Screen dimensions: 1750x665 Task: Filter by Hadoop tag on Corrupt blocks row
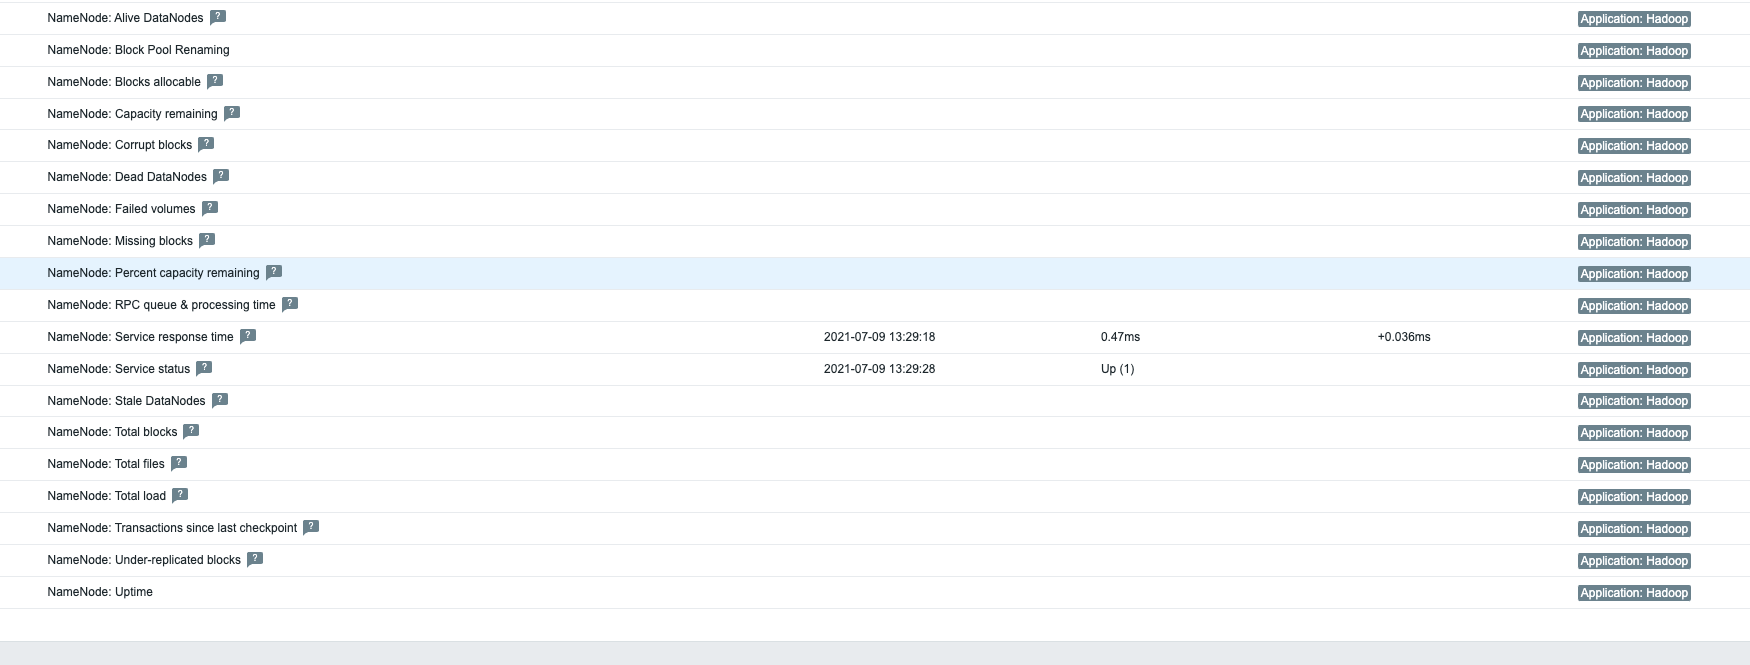(1634, 146)
